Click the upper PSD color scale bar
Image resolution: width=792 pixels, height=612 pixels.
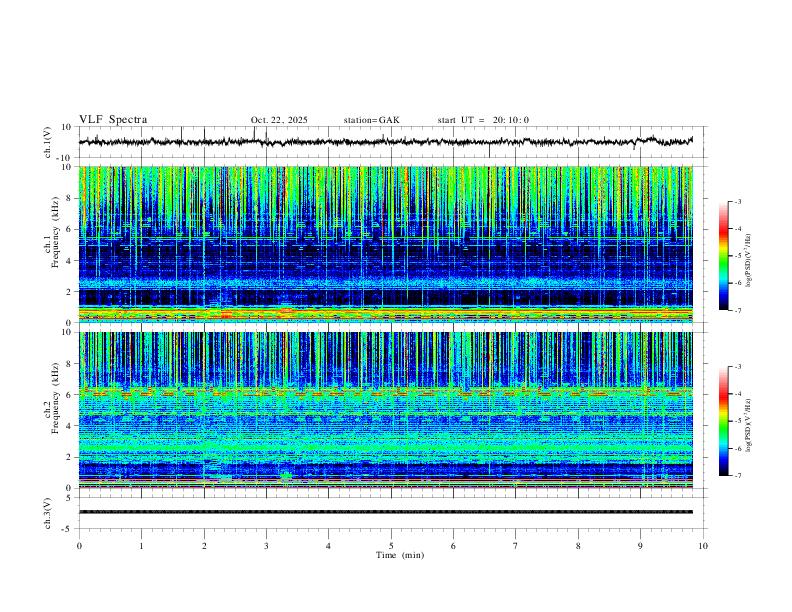coord(724,256)
